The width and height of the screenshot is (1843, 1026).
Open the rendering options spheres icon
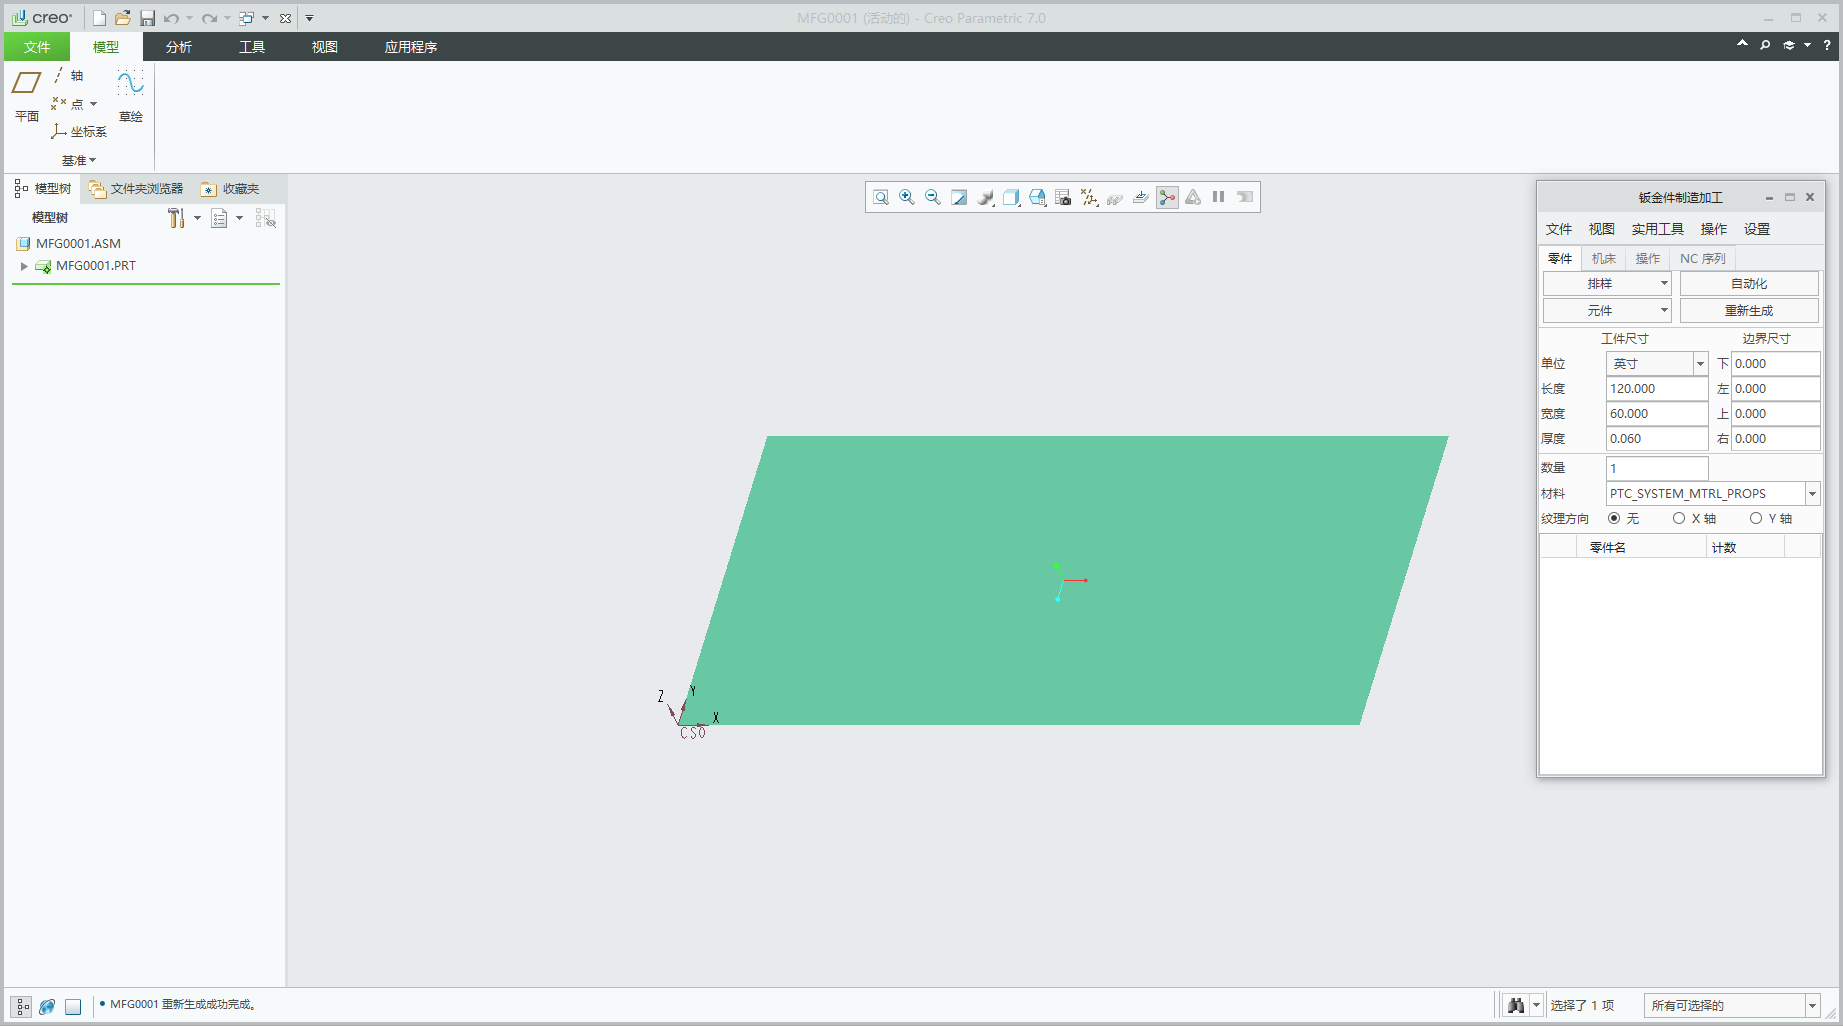click(985, 197)
